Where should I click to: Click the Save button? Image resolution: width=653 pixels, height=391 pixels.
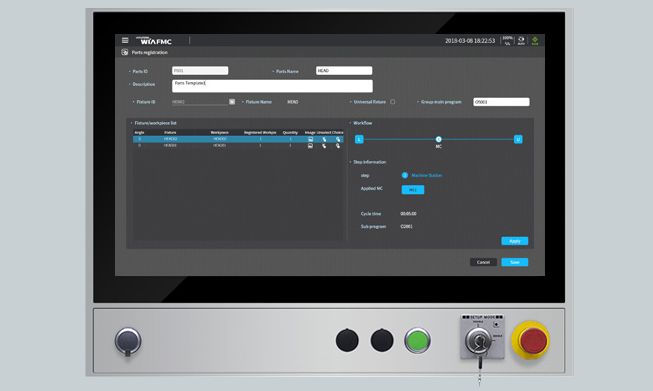click(x=515, y=262)
